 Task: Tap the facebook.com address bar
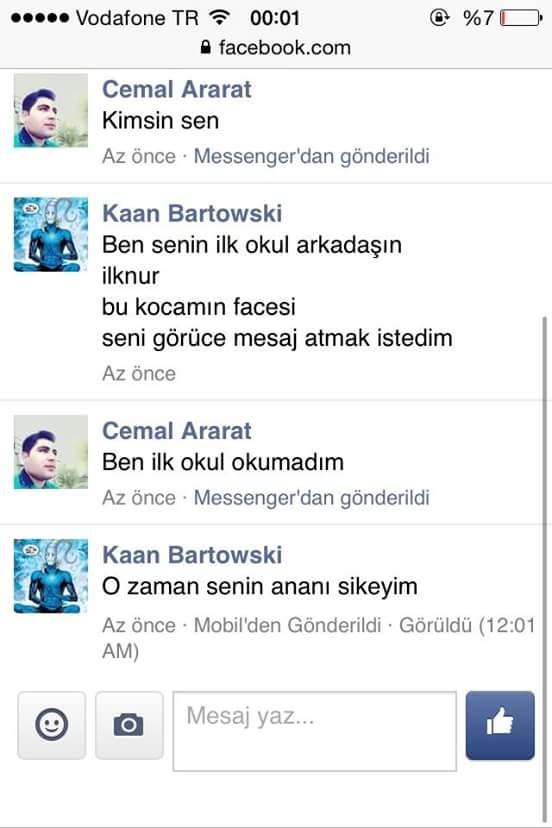(276, 48)
